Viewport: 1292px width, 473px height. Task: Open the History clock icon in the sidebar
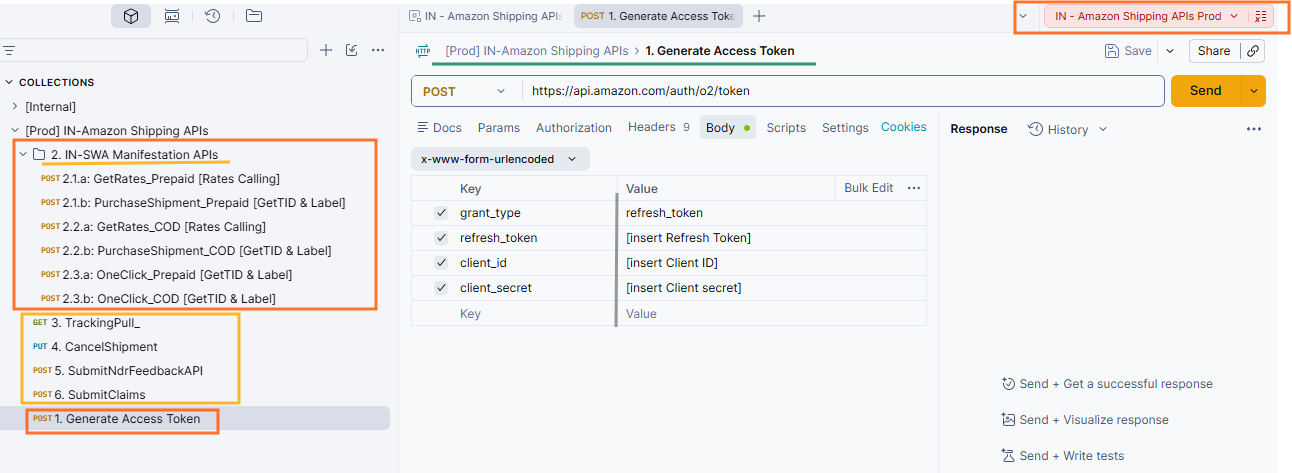[x=212, y=16]
